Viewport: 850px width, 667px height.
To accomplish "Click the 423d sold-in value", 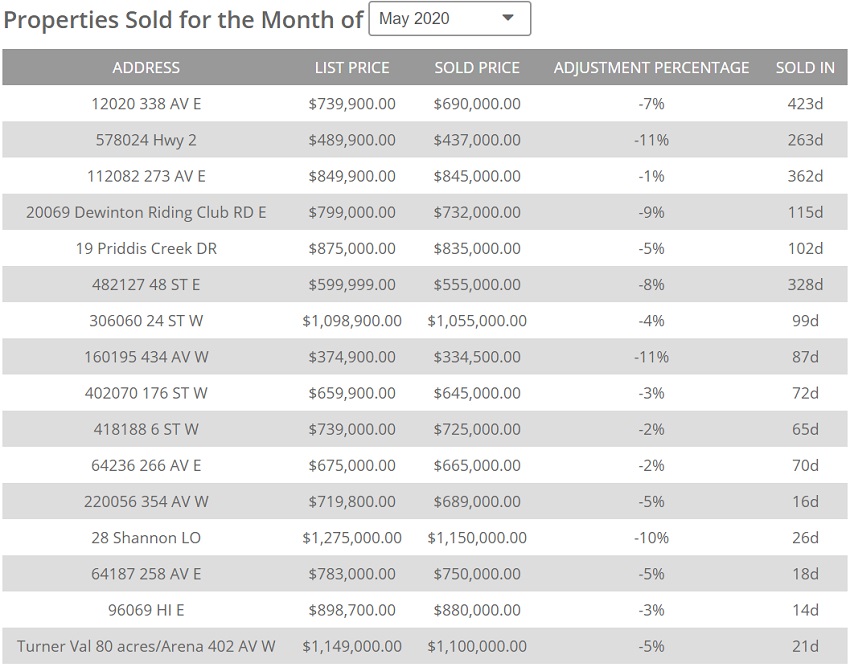I will pos(805,104).
